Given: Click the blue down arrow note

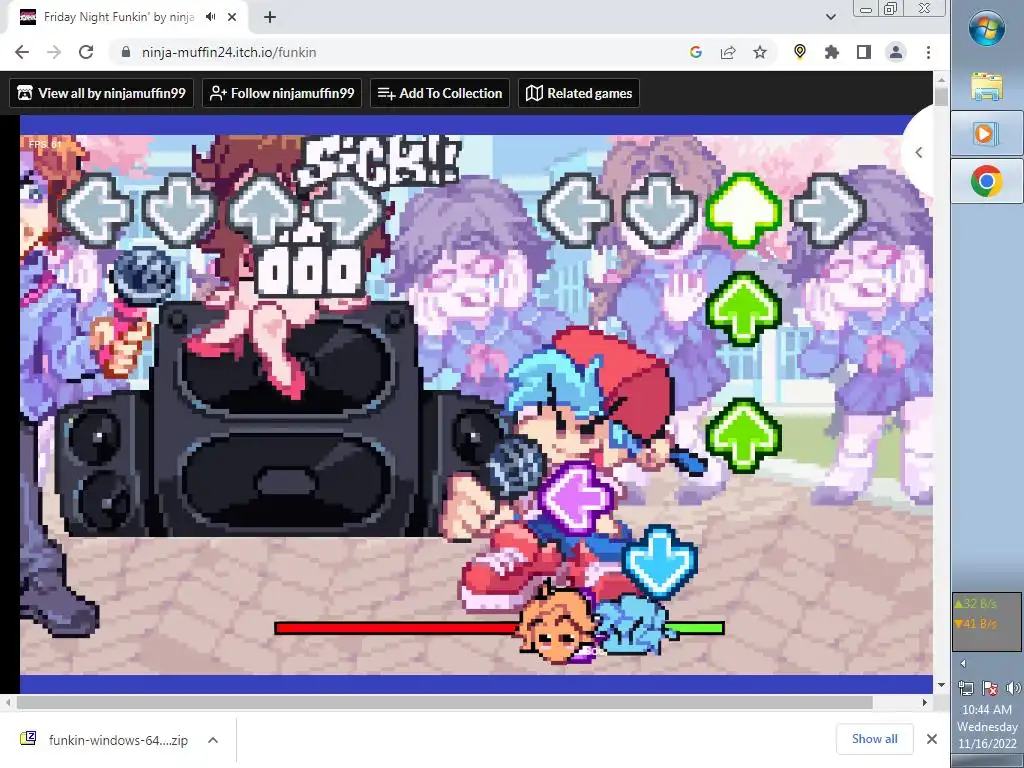Looking at the screenshot, I should click(x=660, y=562).
